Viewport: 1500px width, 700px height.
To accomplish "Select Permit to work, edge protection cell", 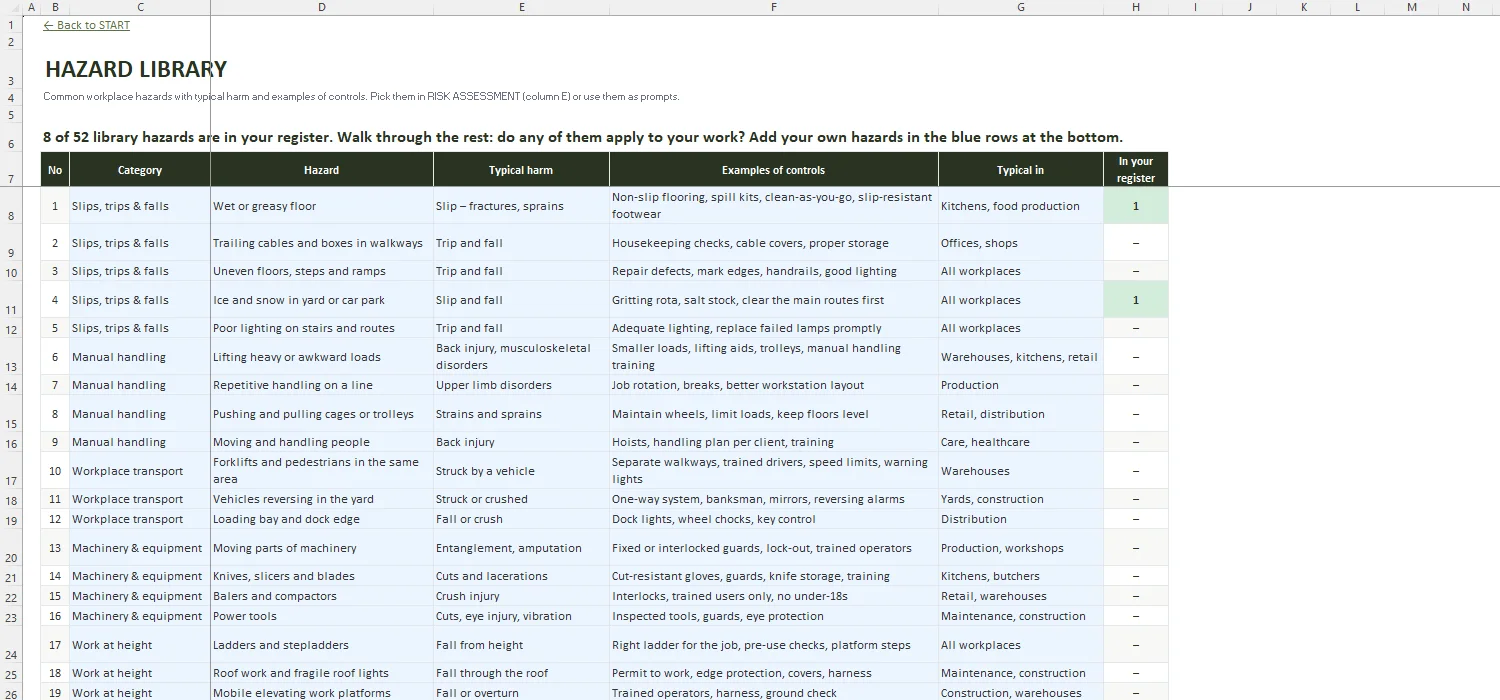I will pyautogui.click(x=774, y=673).
